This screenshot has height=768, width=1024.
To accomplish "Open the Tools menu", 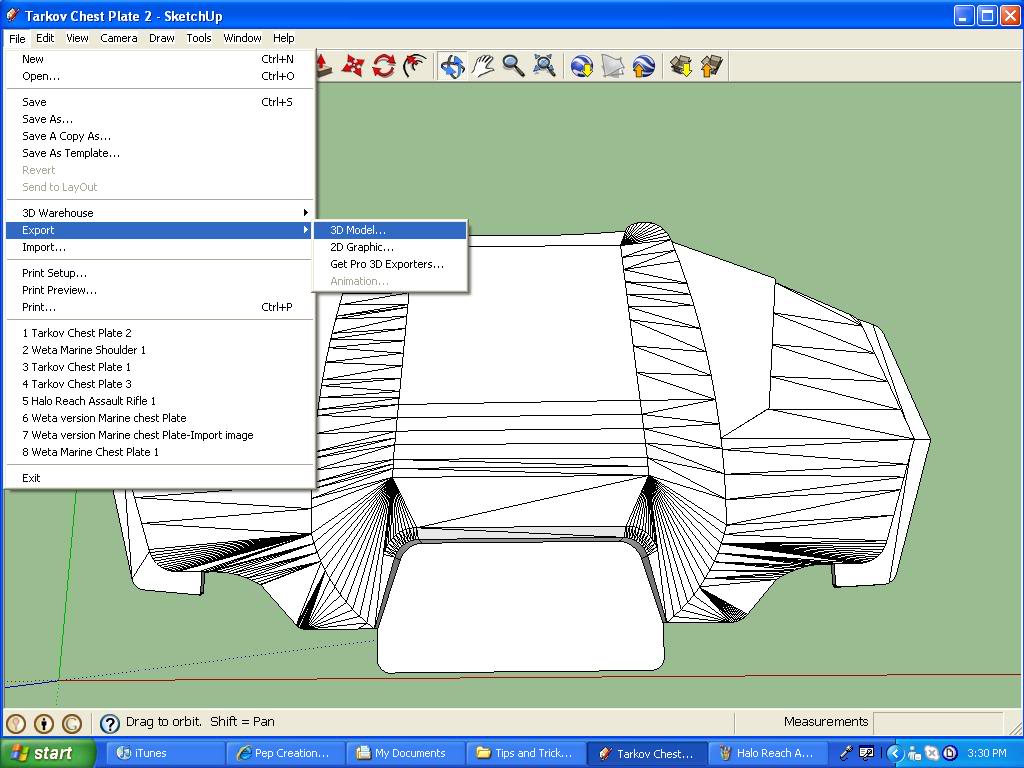I will pyautogui.click(x=199, y=39).
